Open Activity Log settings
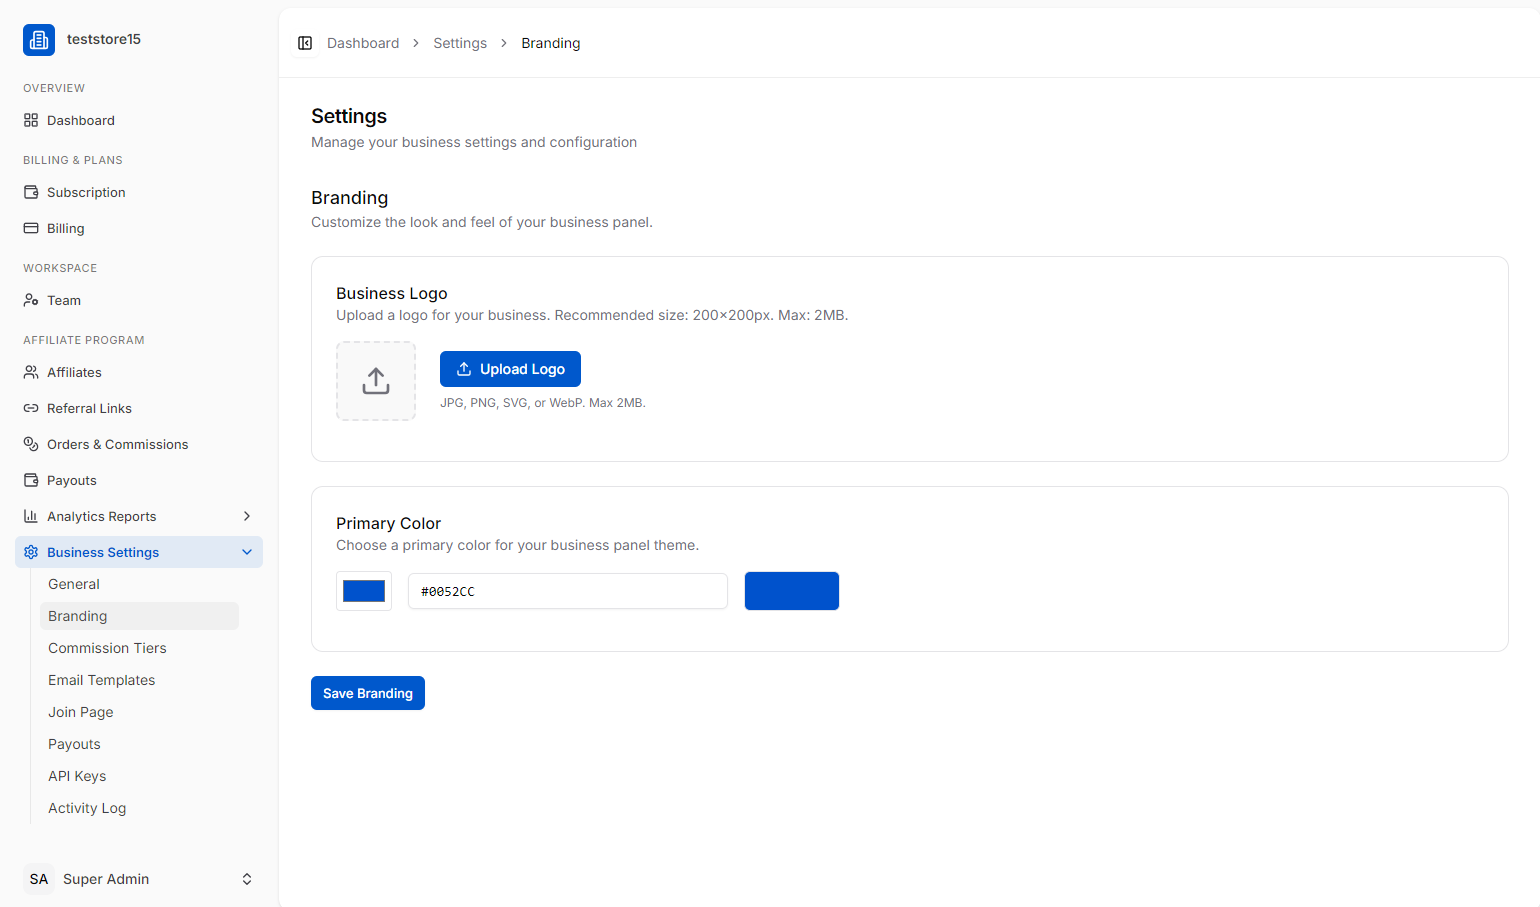This screenshot has width=1540, height=907. pyautogui.click(x=139, y=808)
